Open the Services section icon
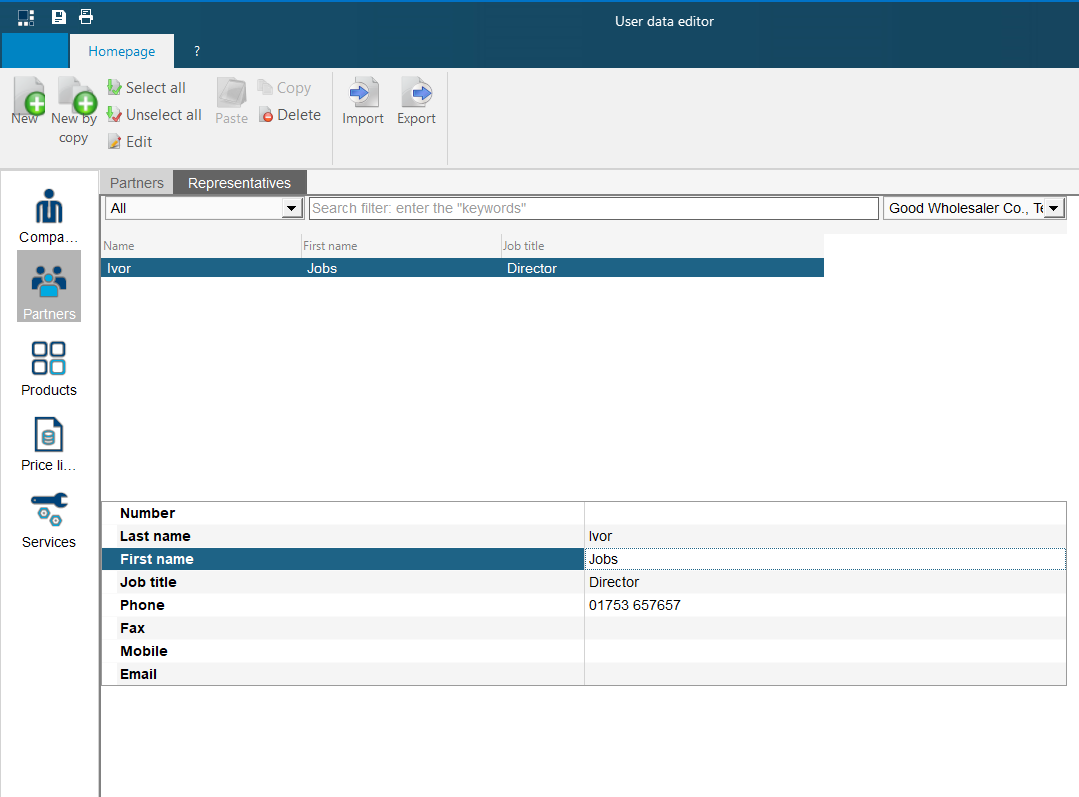1079x797 pixels. tap(48, 514)
